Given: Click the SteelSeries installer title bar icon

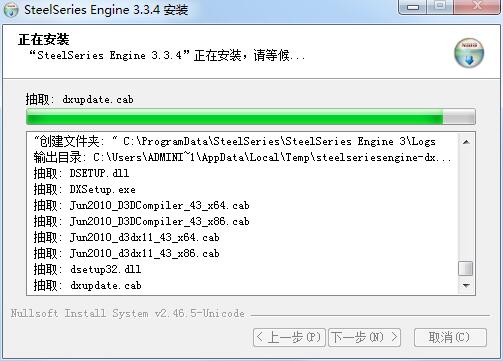Looking at the screenshot, I should (11, 10).
